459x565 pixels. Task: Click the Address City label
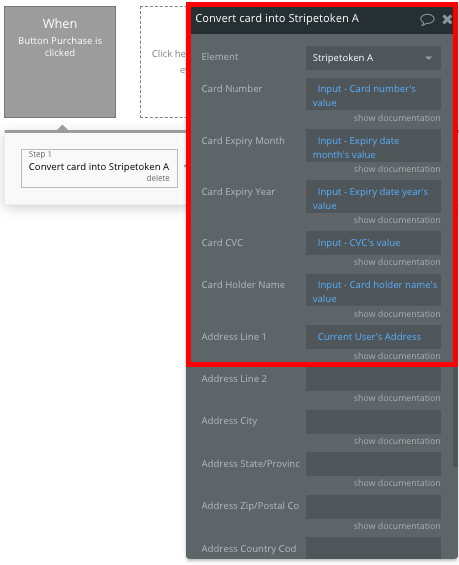point(229,421)
